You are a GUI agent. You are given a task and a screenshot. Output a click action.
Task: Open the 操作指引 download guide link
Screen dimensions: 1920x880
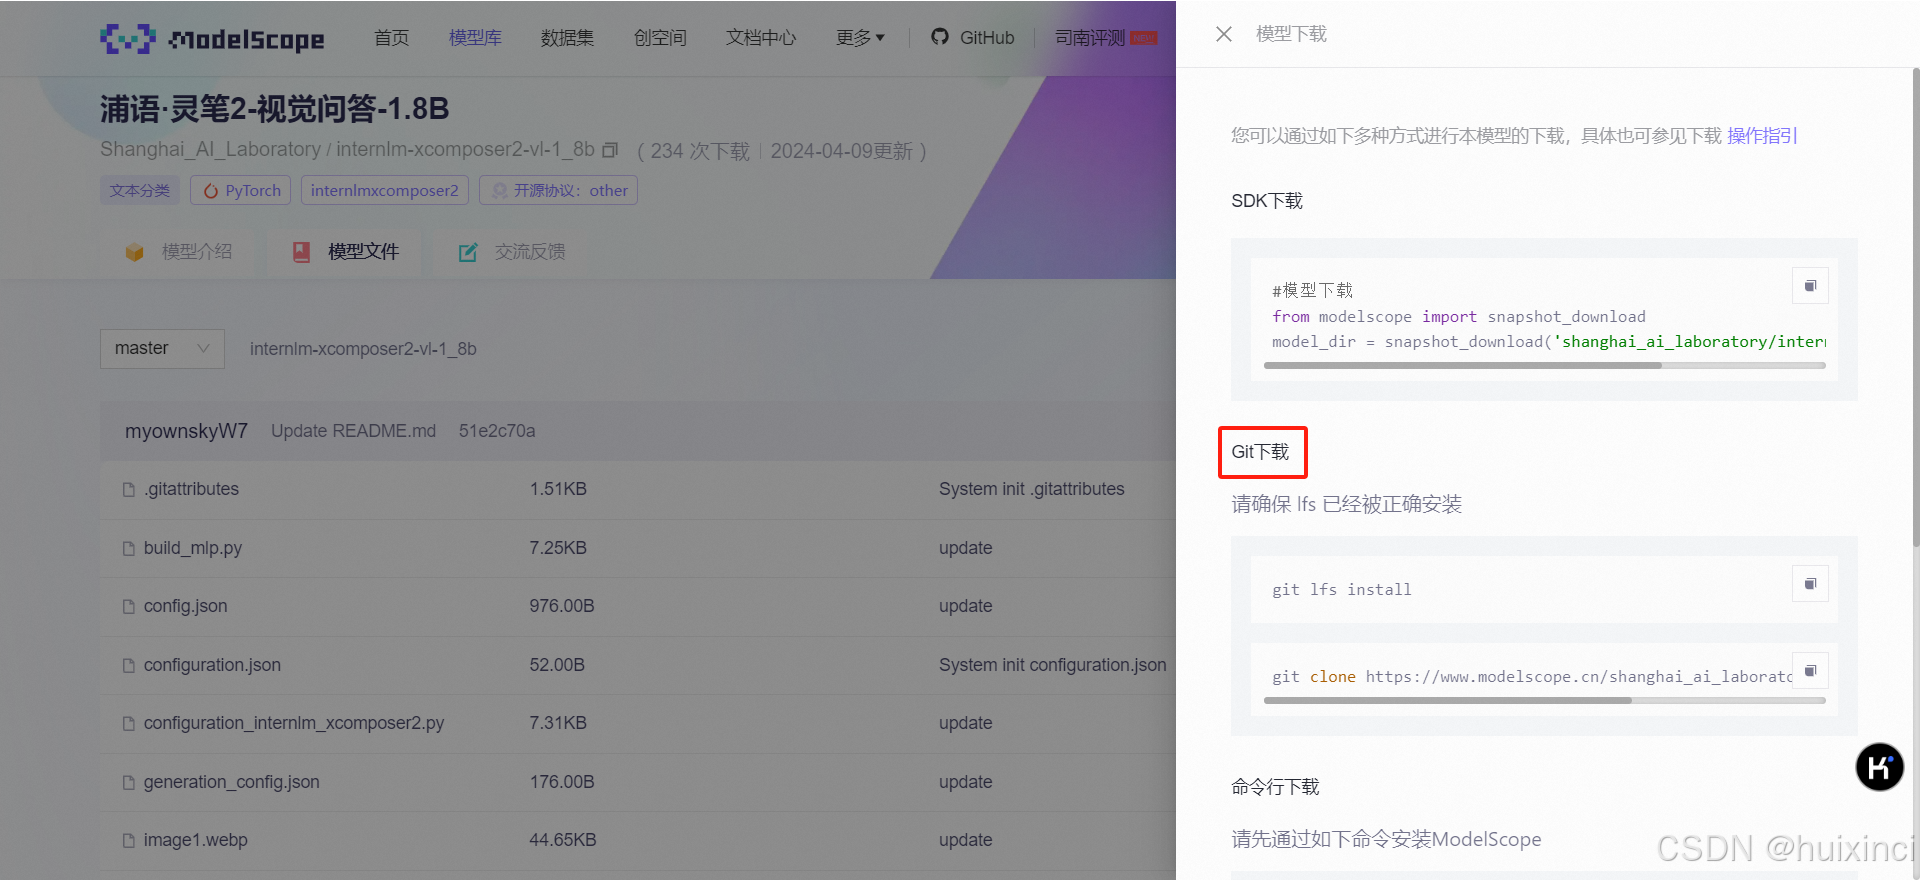[1762, 136]
